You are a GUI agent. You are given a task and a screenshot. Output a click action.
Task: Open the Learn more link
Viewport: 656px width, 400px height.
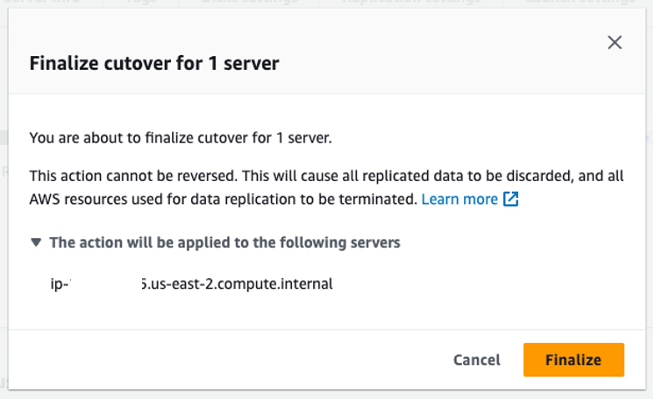pyautogui.click(x=461, y=200)
